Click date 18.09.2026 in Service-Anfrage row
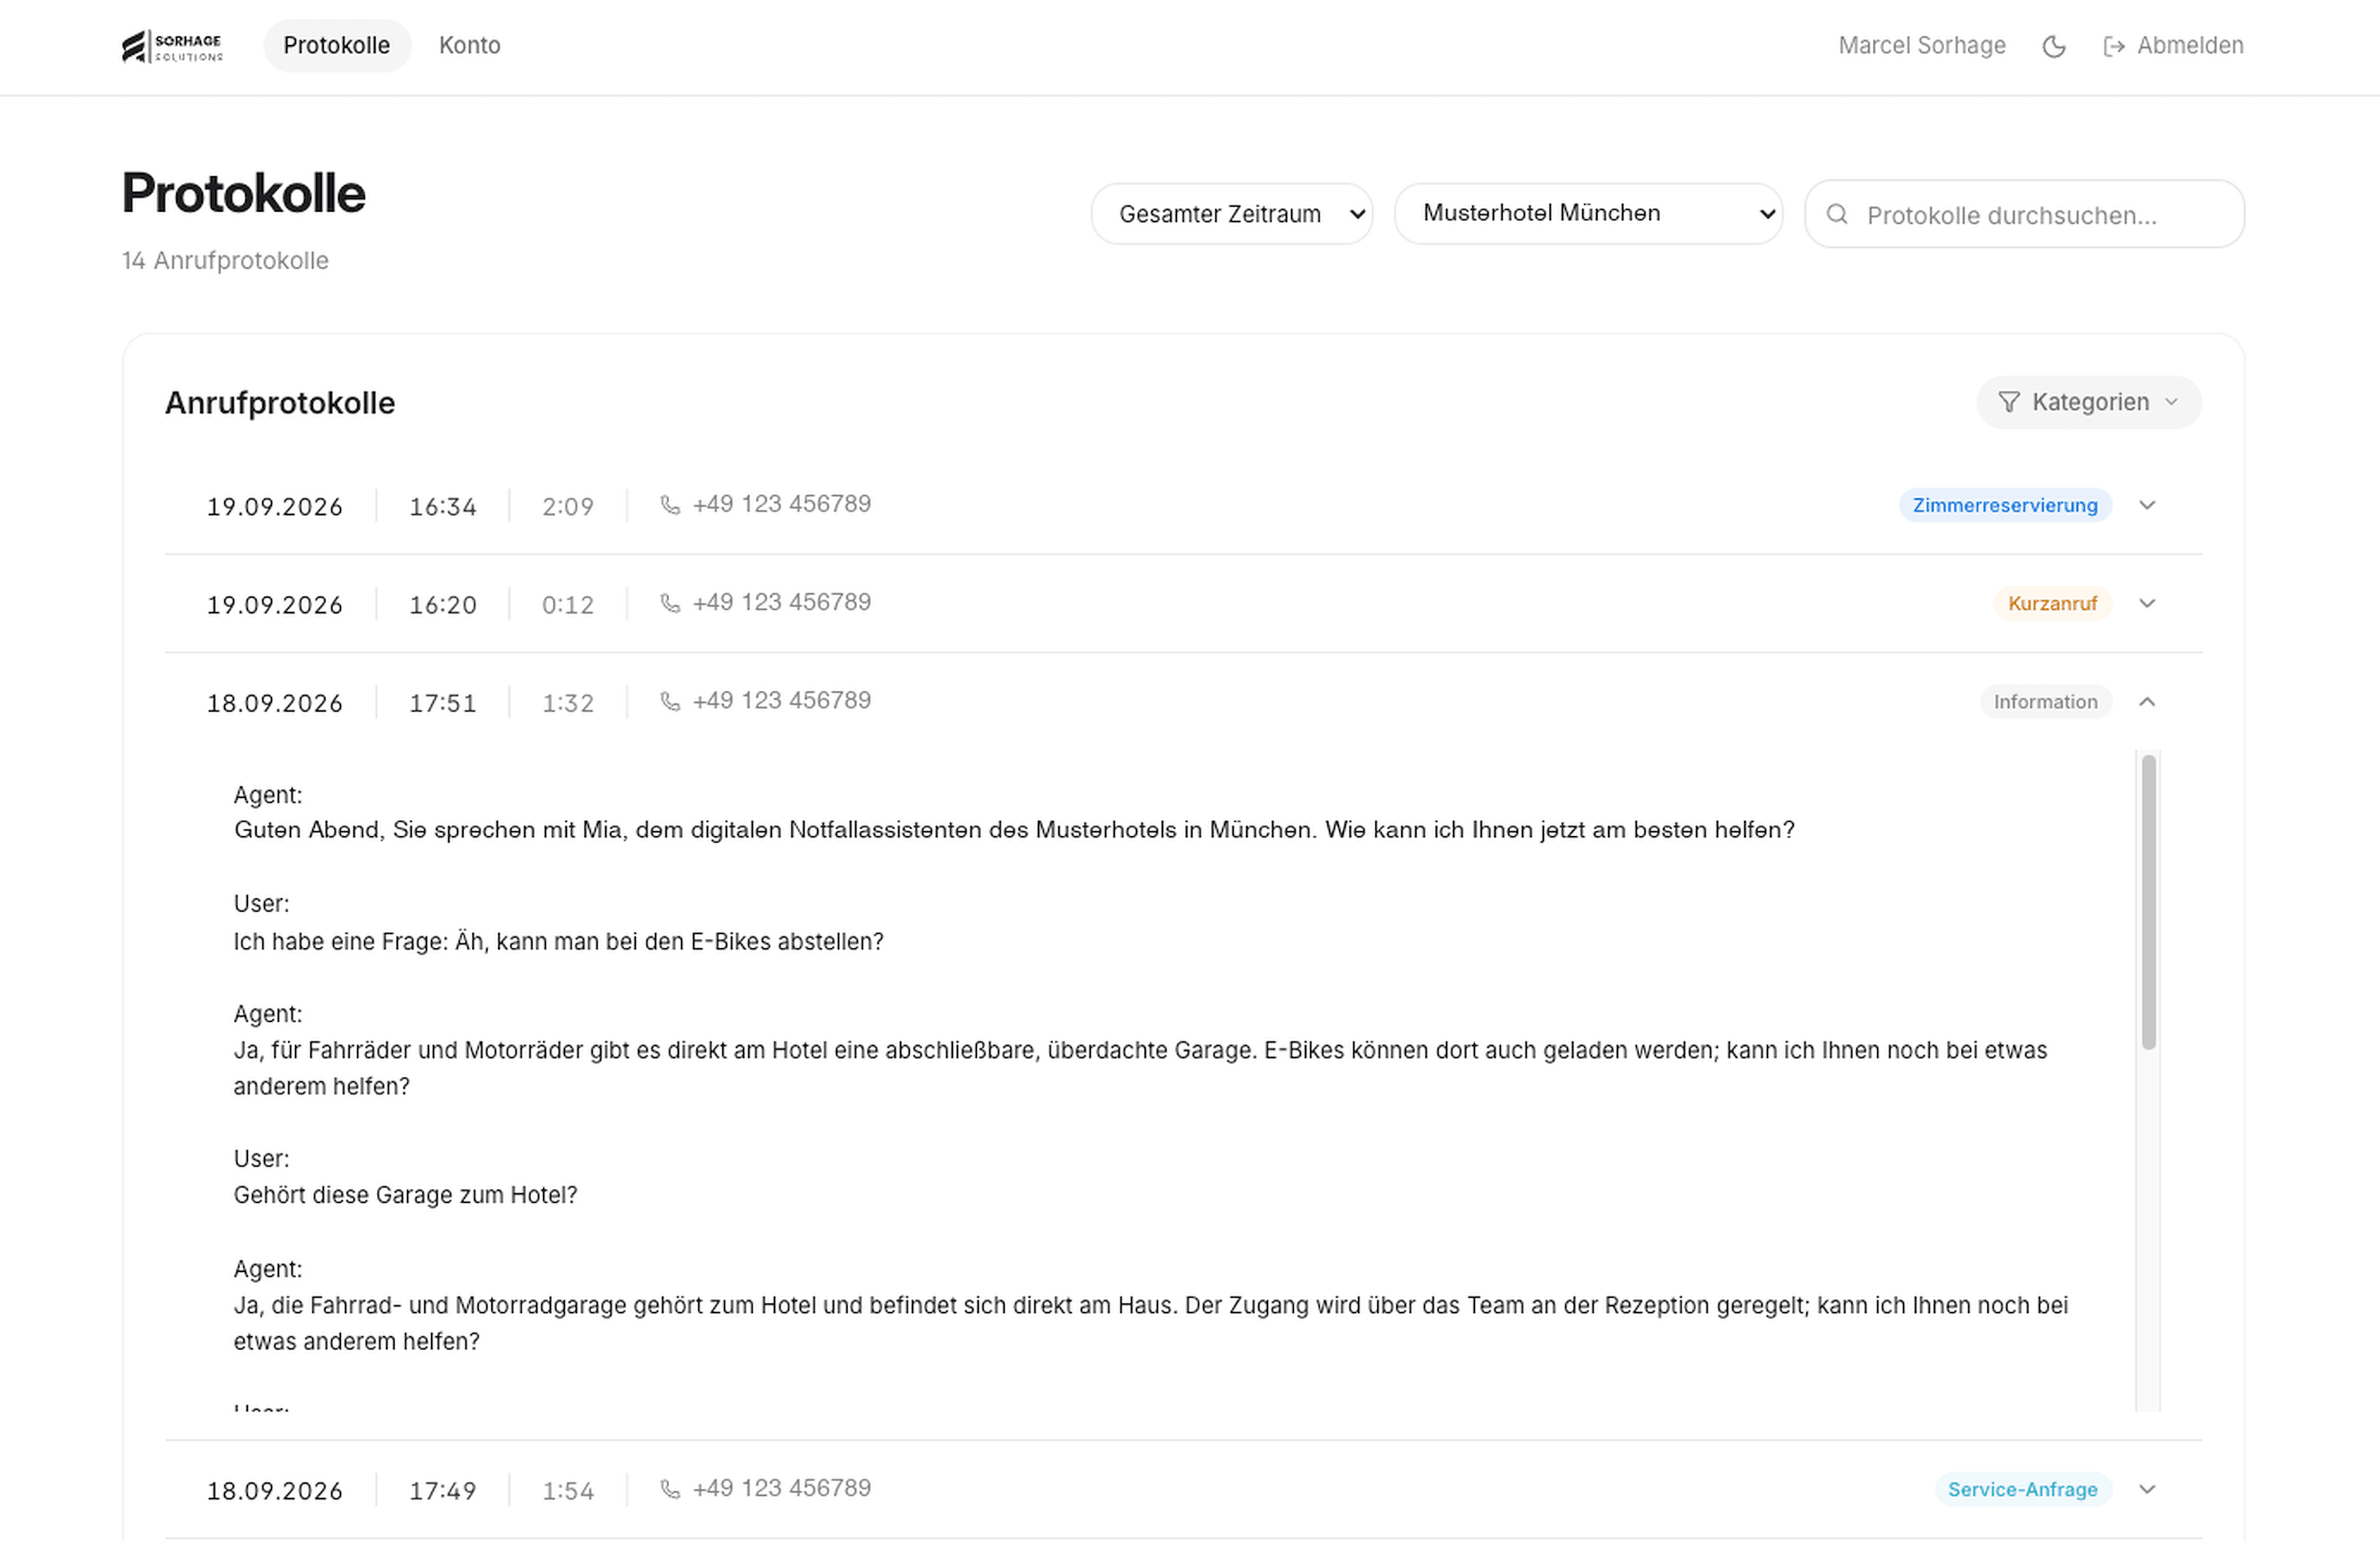The image size is (2380, 1541). 274,1491
